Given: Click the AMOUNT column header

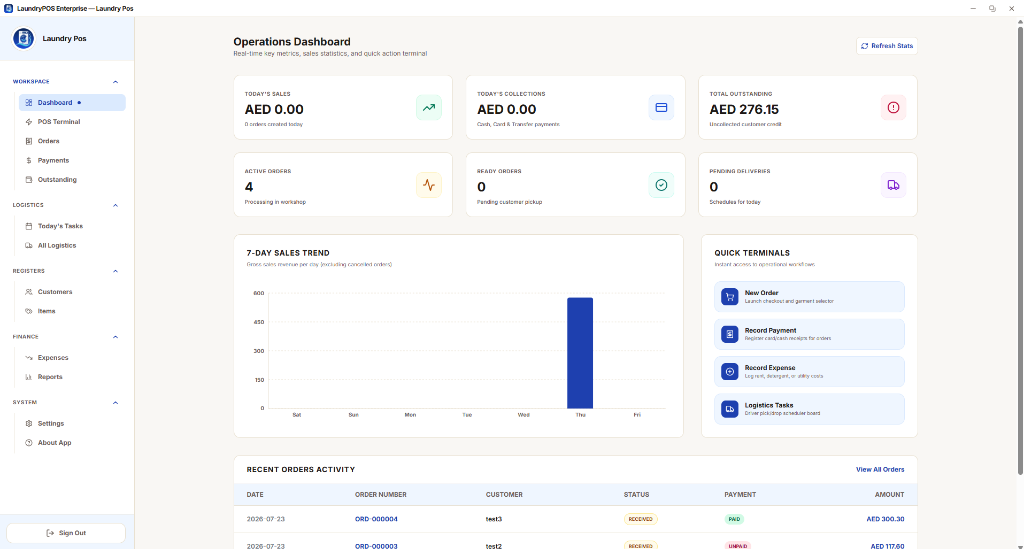Looking at the screenshot, I should point(889,495).
